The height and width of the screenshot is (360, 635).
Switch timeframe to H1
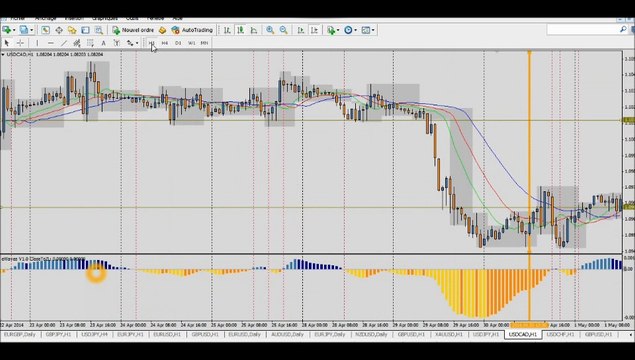pyautogui.click(x=151, y=43)
